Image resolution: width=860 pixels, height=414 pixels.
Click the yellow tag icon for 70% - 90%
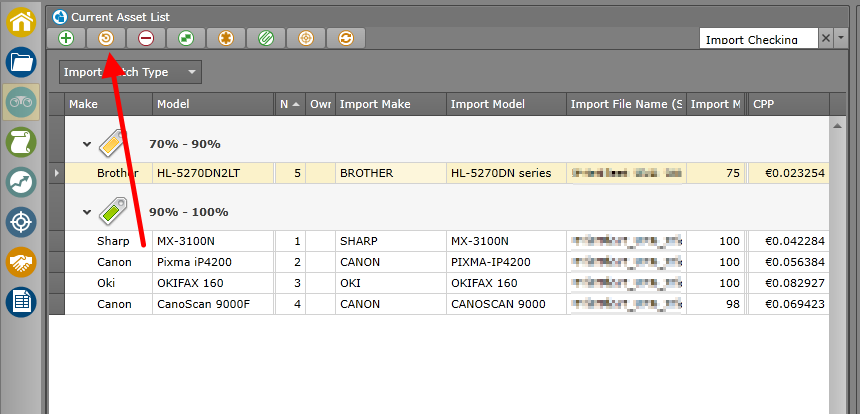pos(114,144)
